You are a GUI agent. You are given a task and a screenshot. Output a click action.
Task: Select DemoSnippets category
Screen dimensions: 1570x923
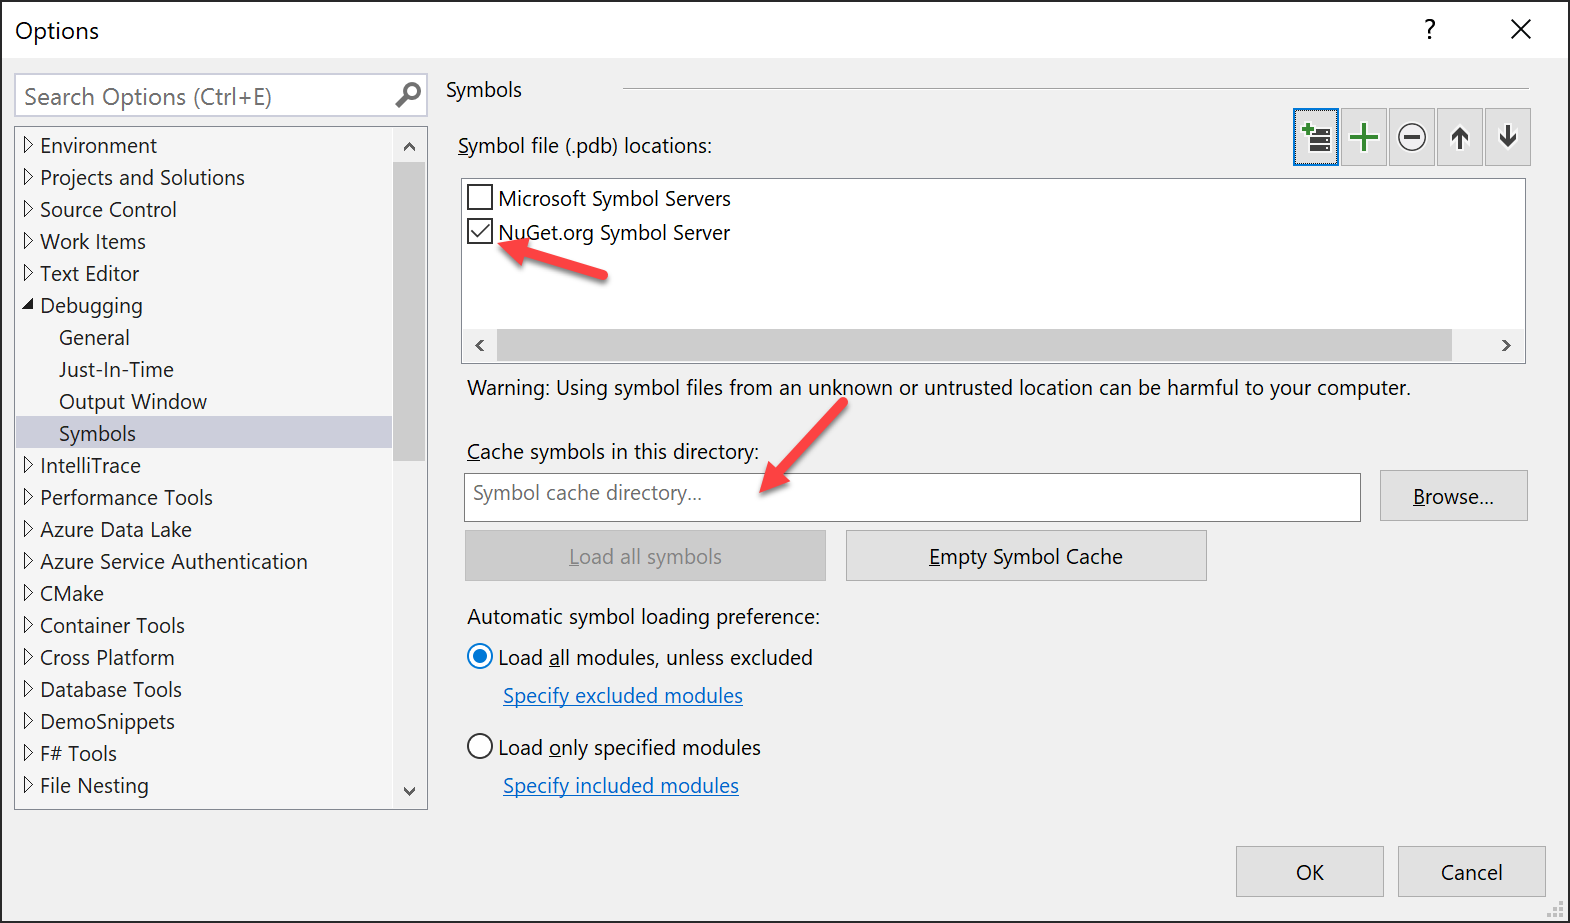(x=107, y=722)
